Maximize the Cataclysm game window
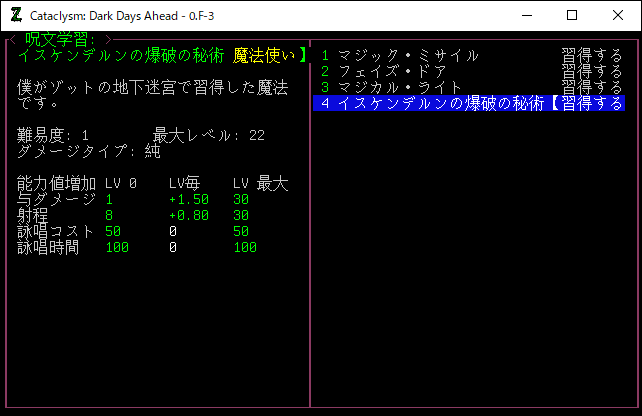Image resolution: width=642 pixels, height=416 pixels. (572, 15)
